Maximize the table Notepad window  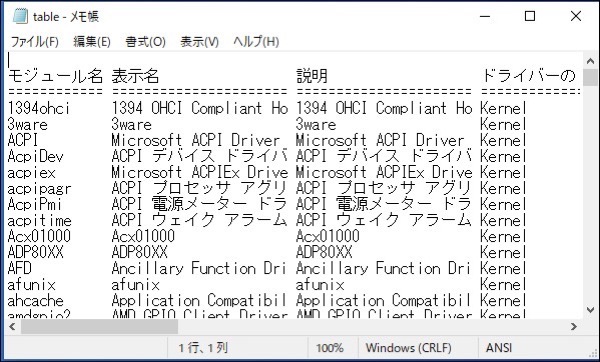(x=530, y=16)
